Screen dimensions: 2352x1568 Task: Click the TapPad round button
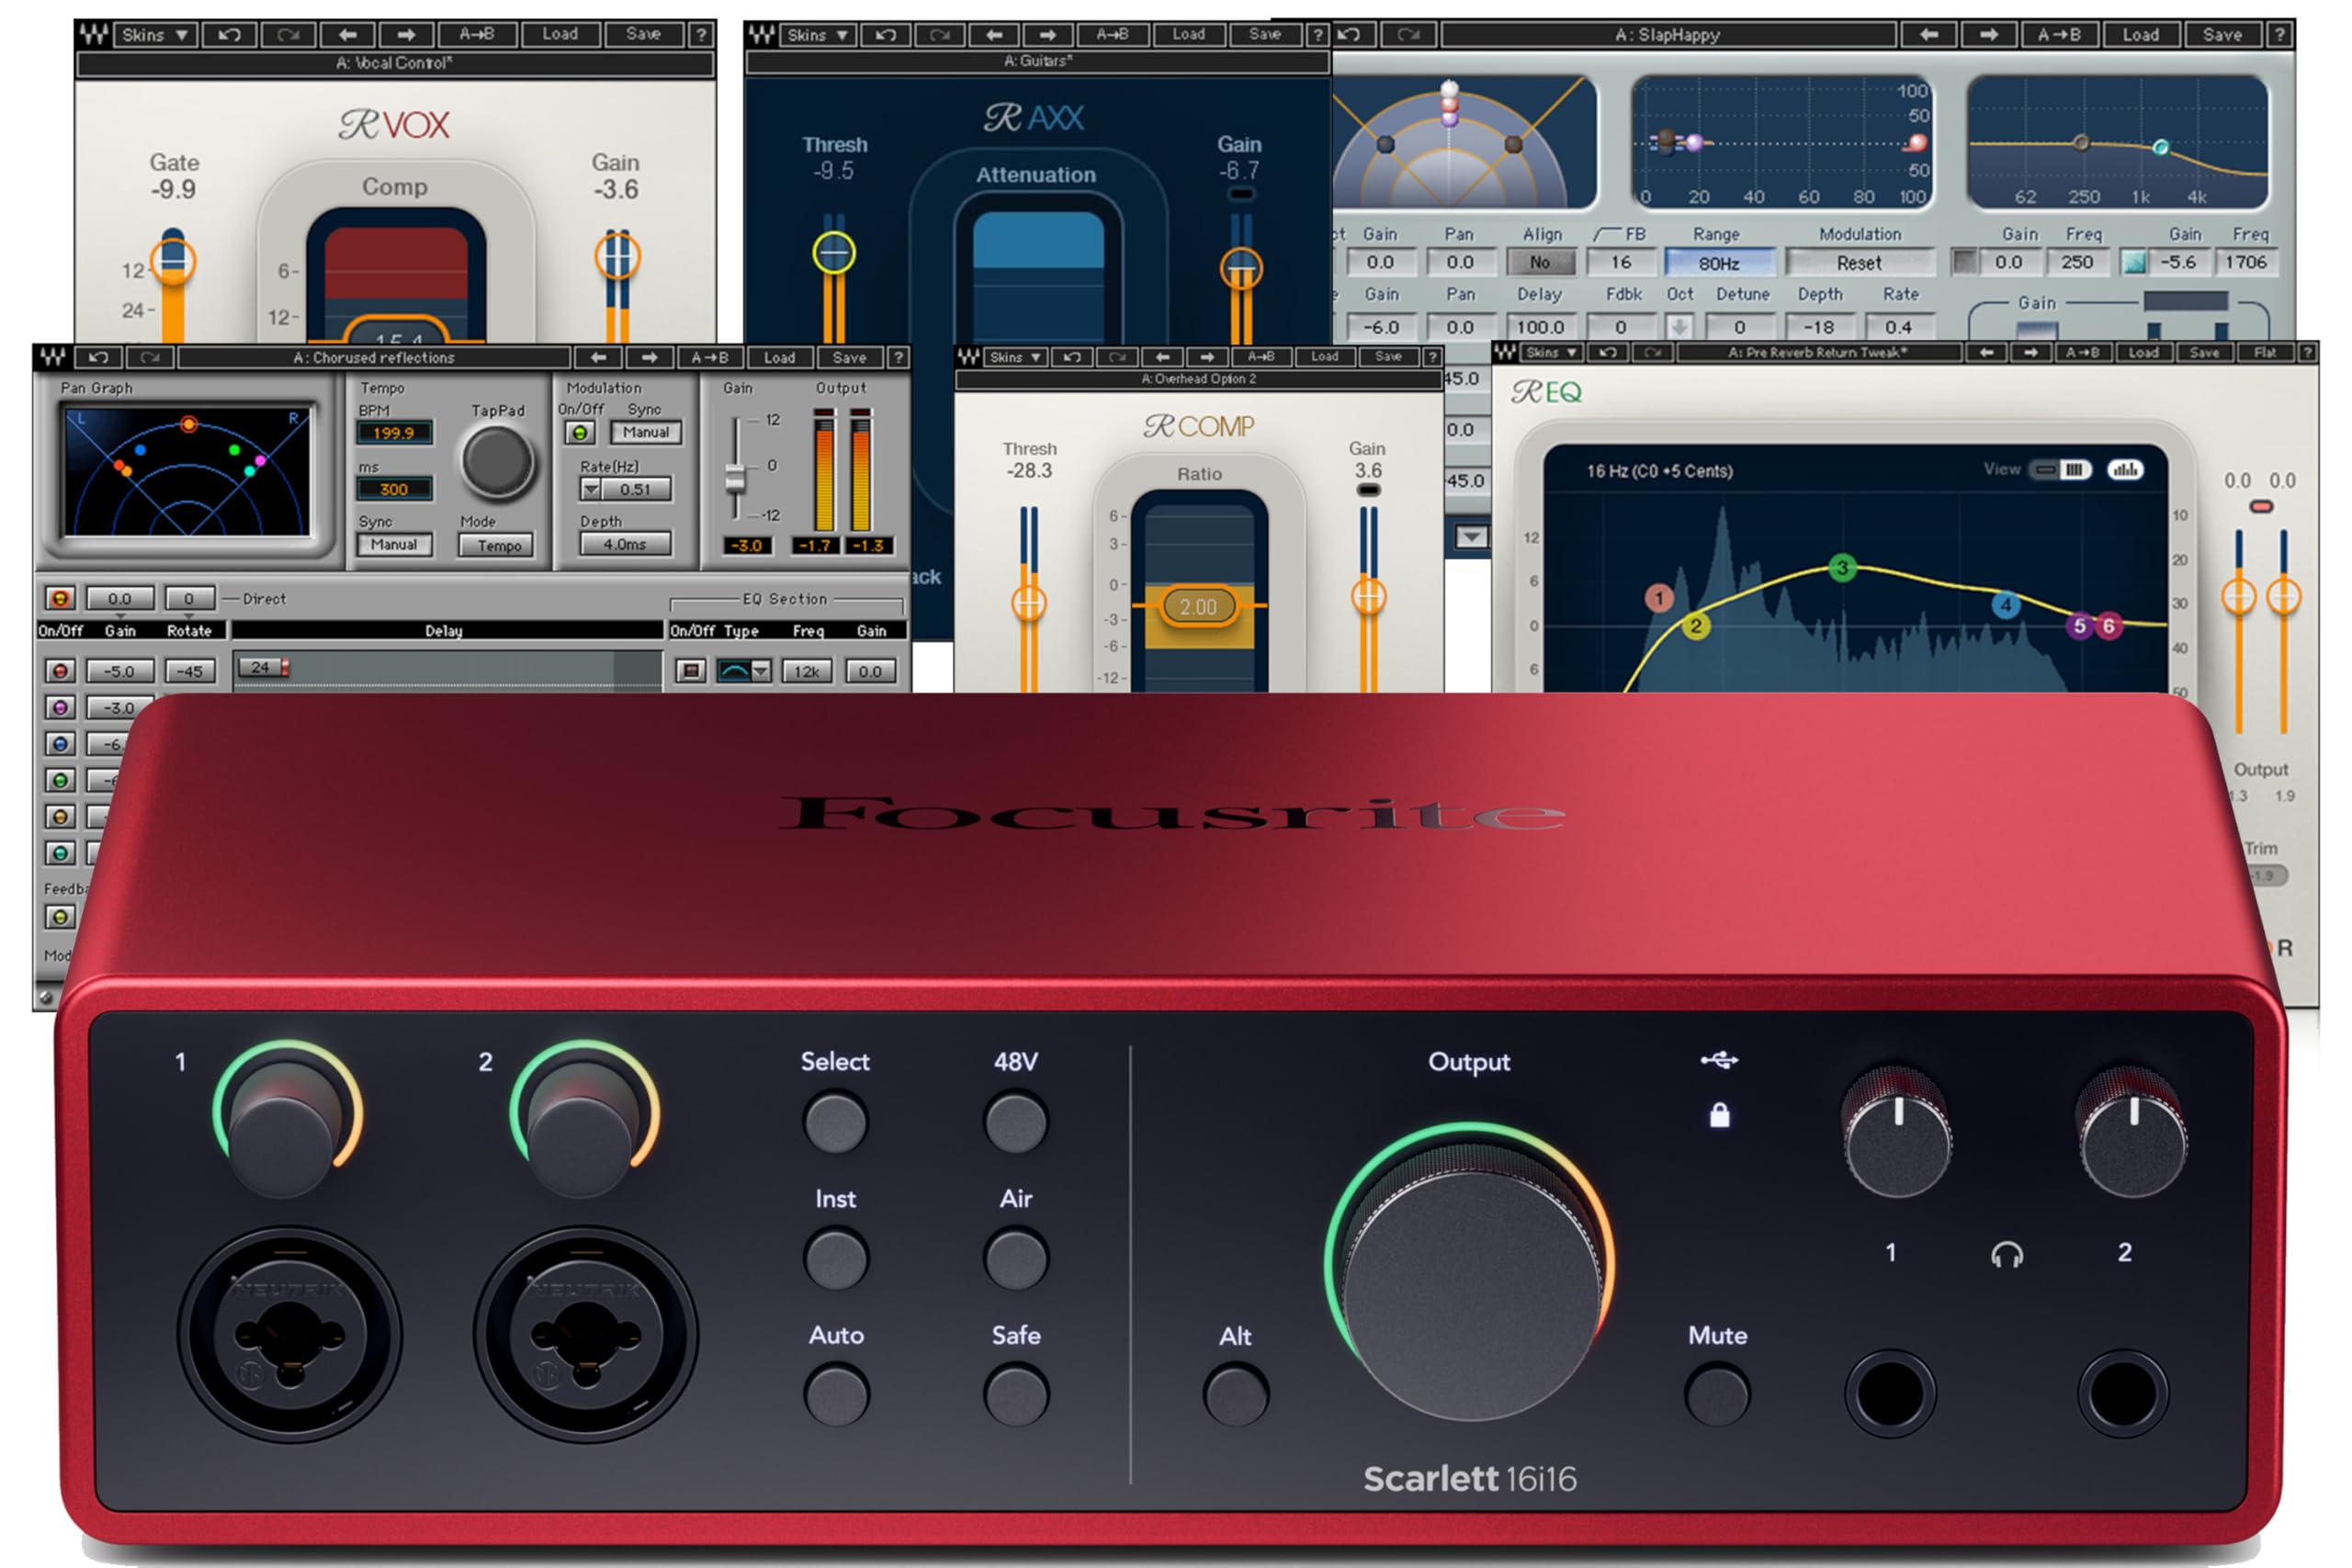(497, 462)
